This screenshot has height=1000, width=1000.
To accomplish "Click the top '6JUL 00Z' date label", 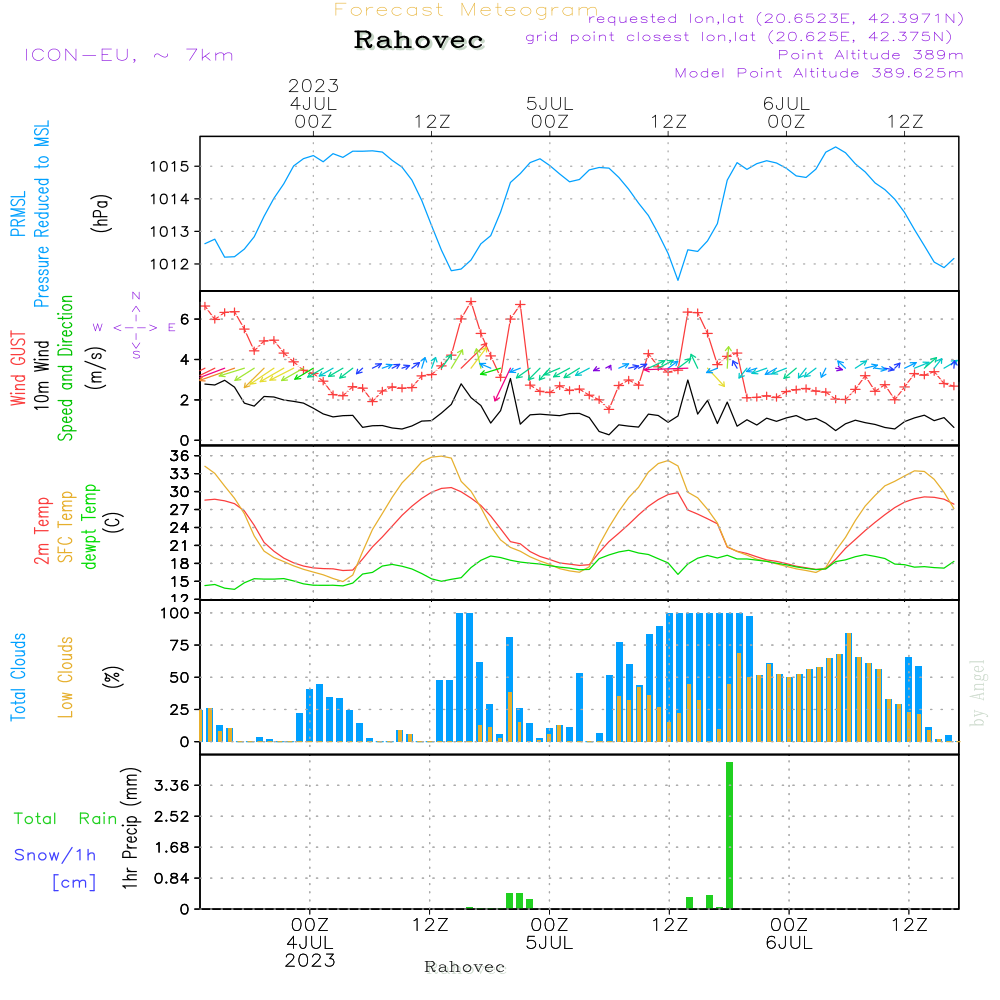I will click(x=786, y=112).
